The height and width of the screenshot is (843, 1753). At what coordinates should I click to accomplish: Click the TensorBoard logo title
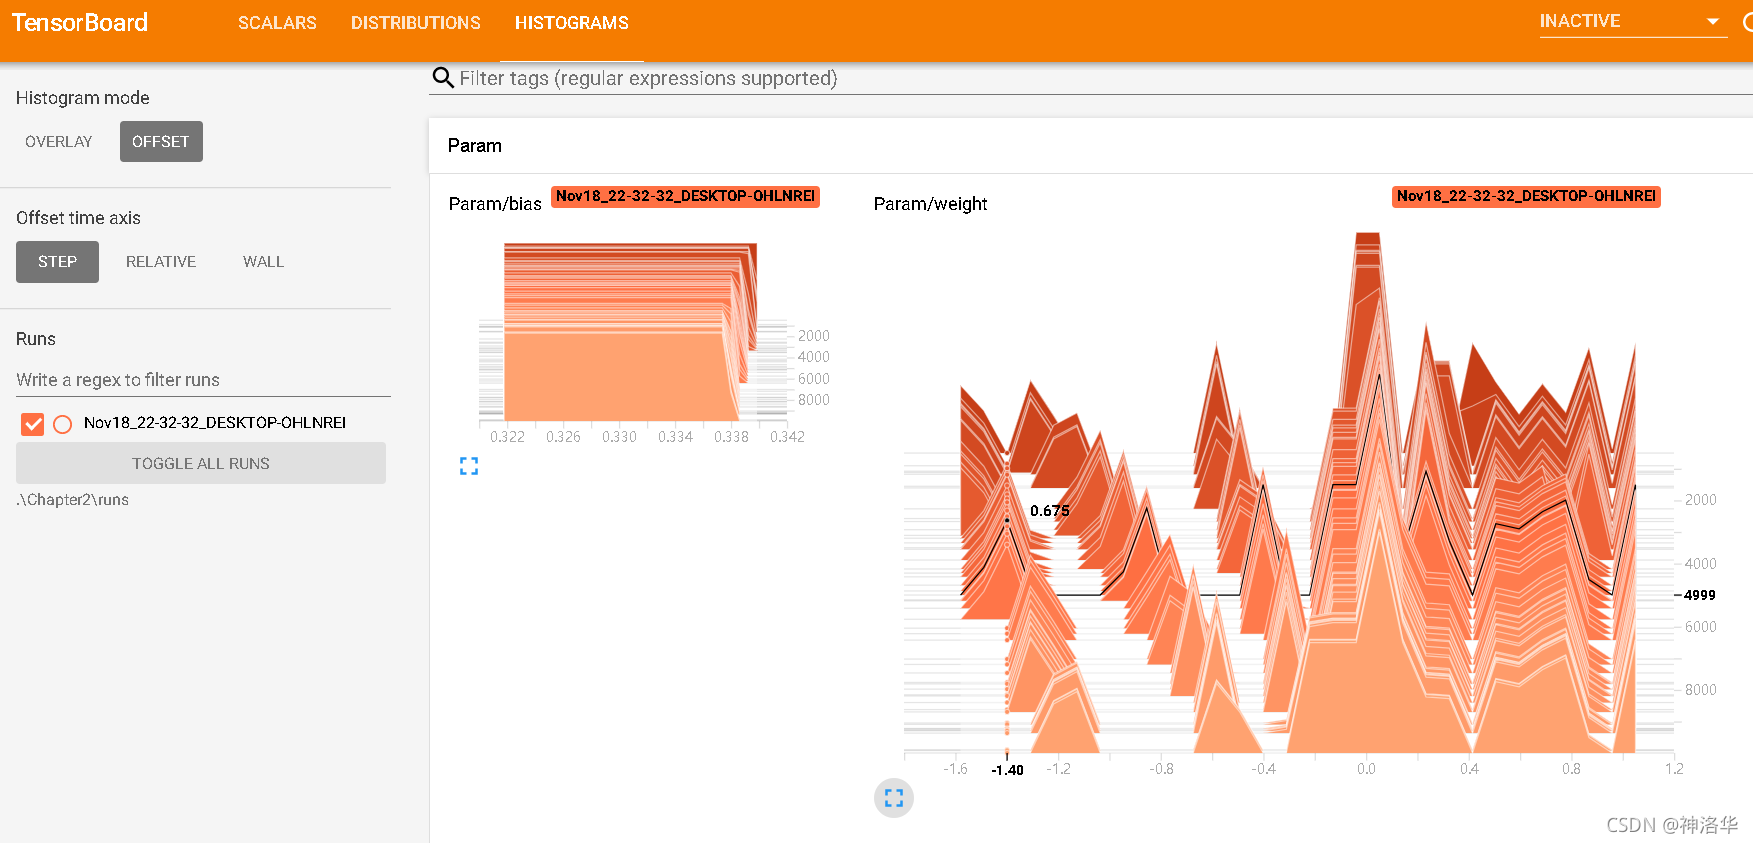(x=80, y=23)
